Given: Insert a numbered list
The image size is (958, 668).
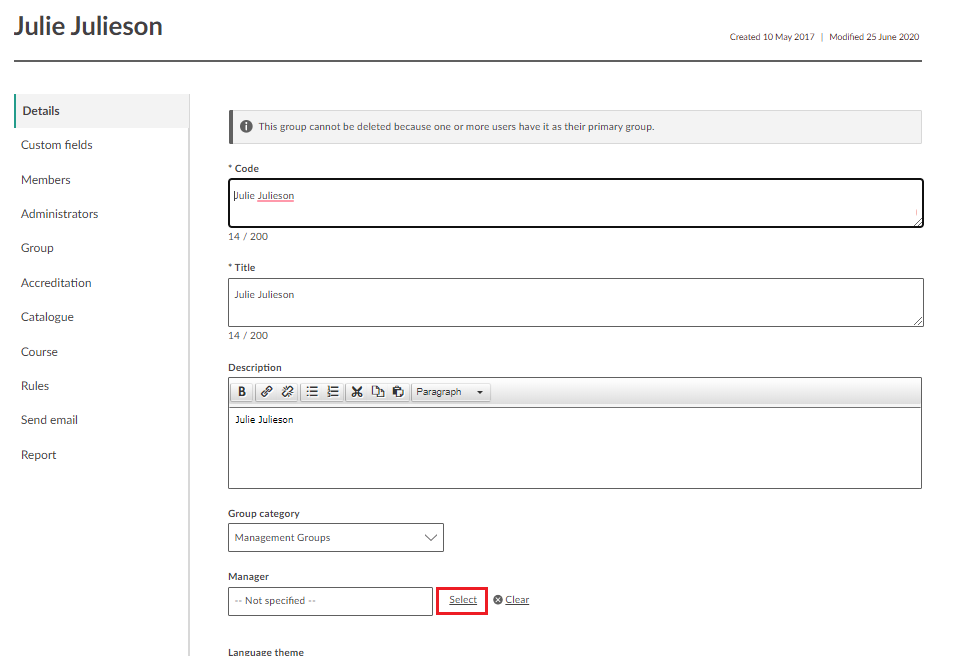Looking at the screenshot, I should click(333, 392).
